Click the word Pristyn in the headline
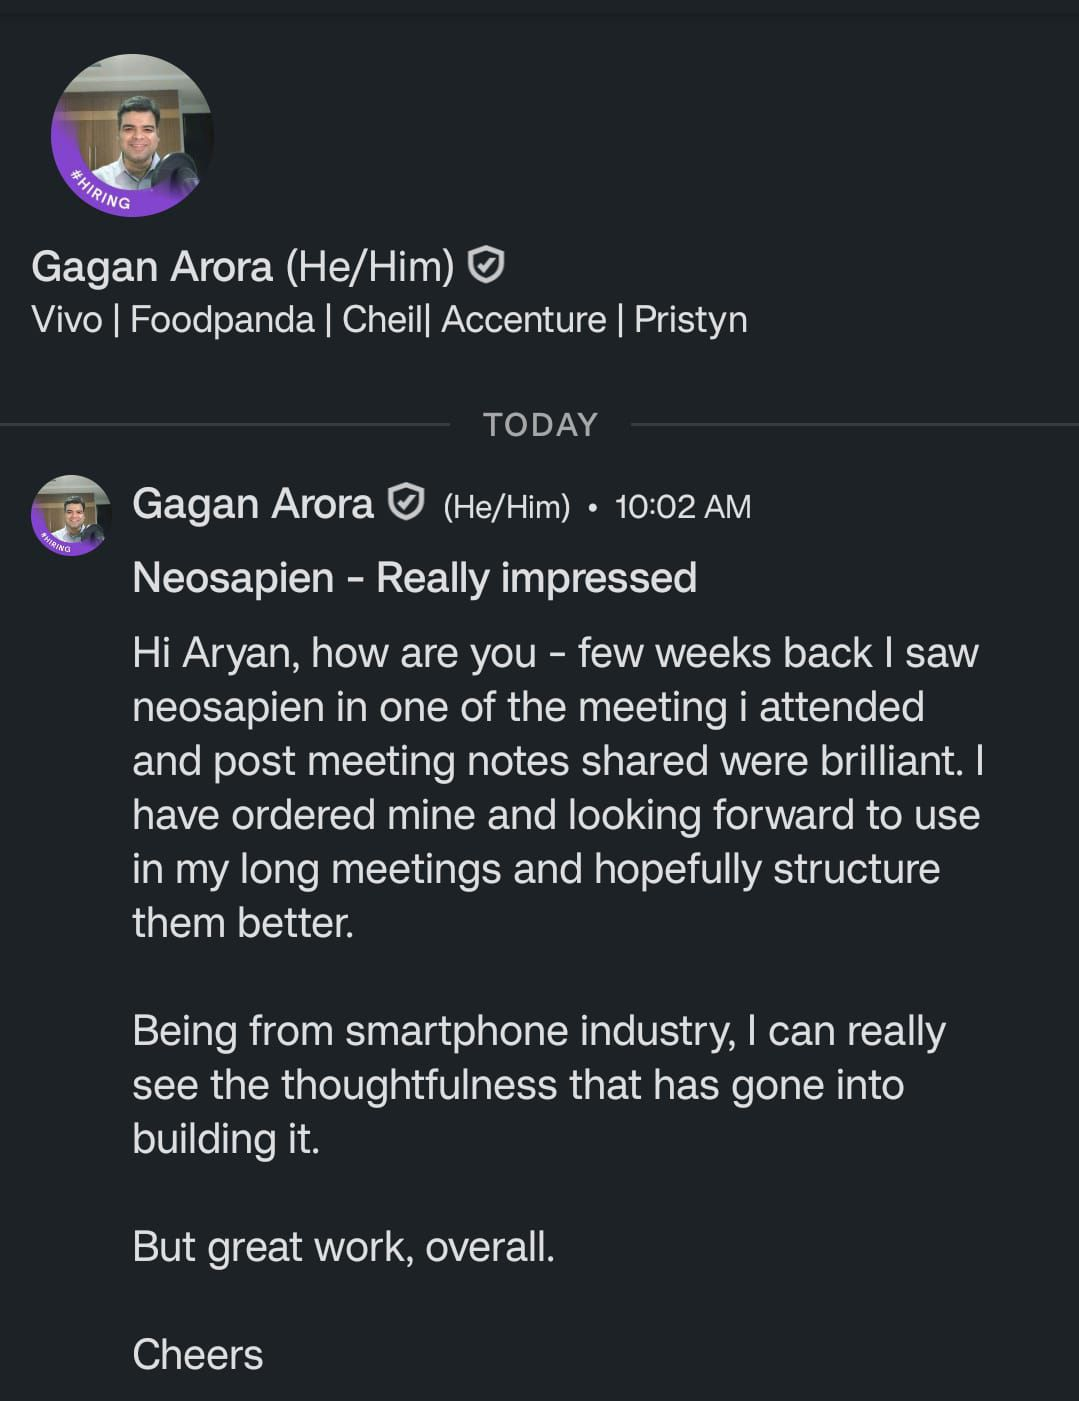Viewport: 1079px width, 1401px height. point(691,320)
